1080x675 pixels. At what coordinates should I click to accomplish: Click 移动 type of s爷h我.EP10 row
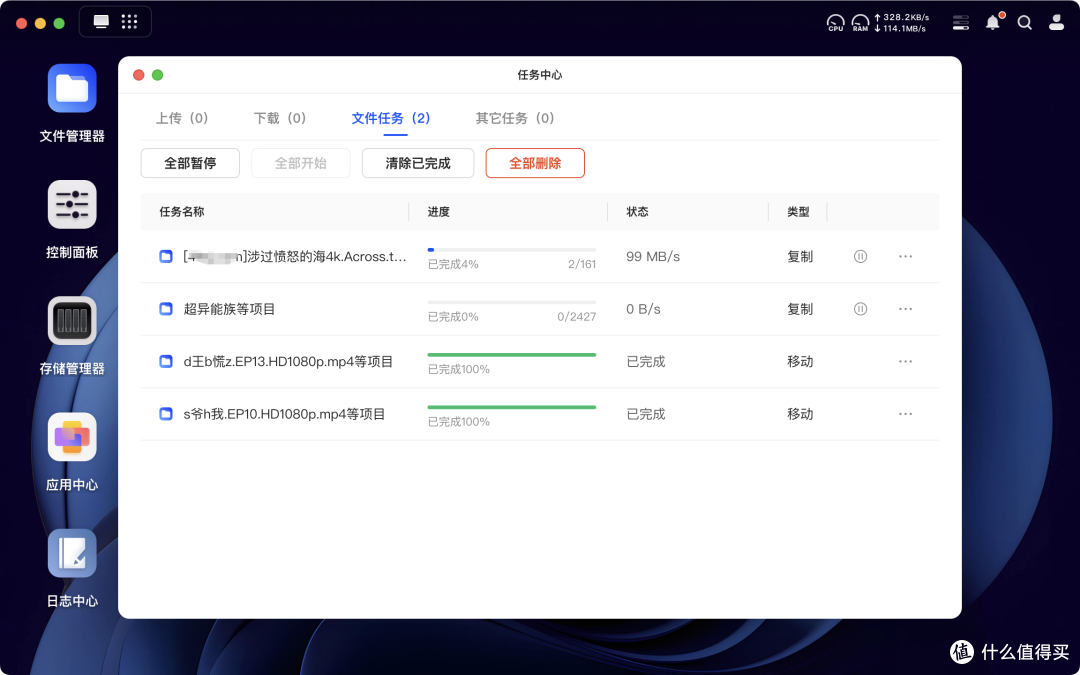pos(800,414)
